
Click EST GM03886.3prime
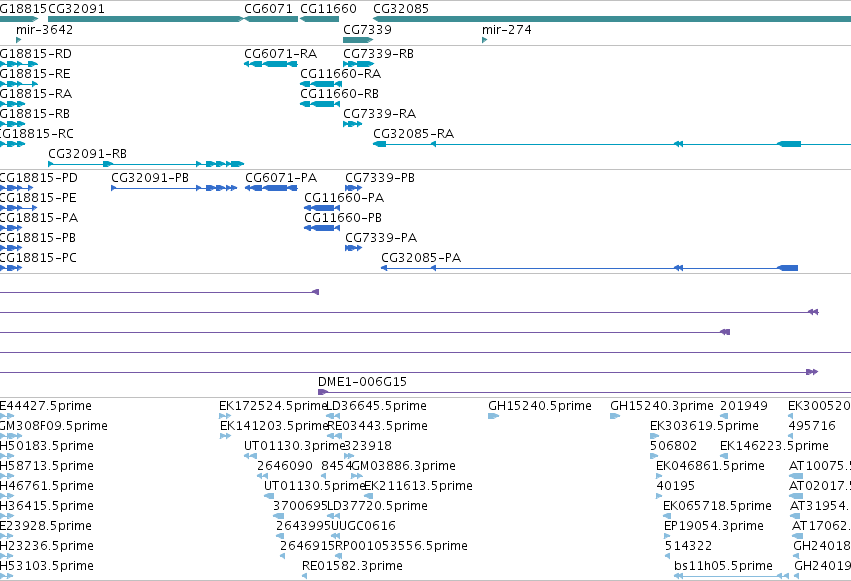click(404, 466)
